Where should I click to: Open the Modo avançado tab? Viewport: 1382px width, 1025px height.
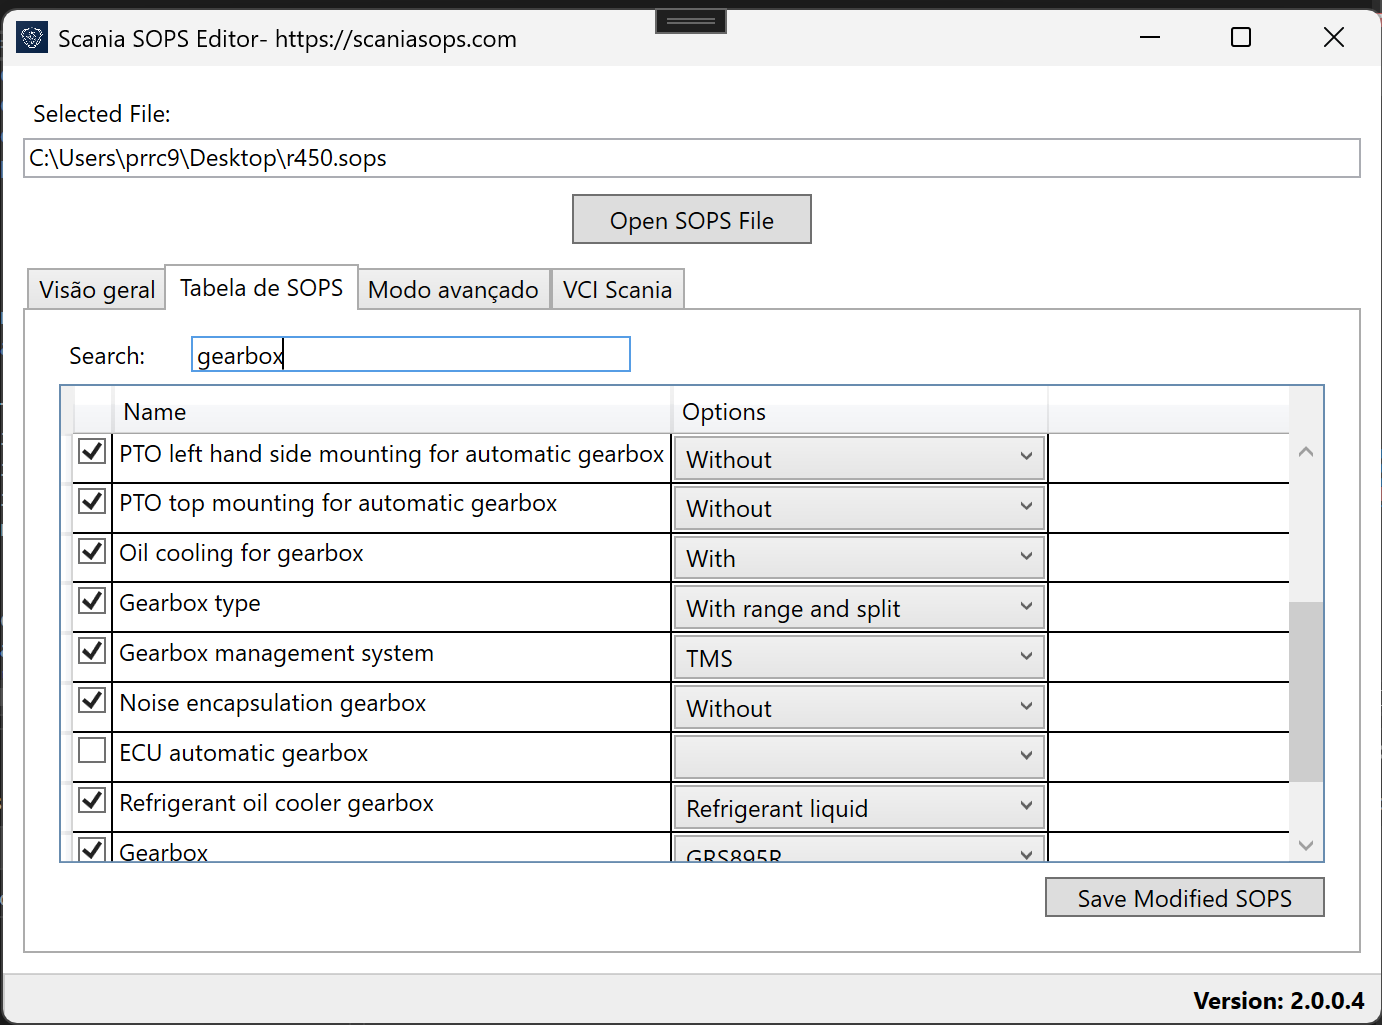click(453, 289)
